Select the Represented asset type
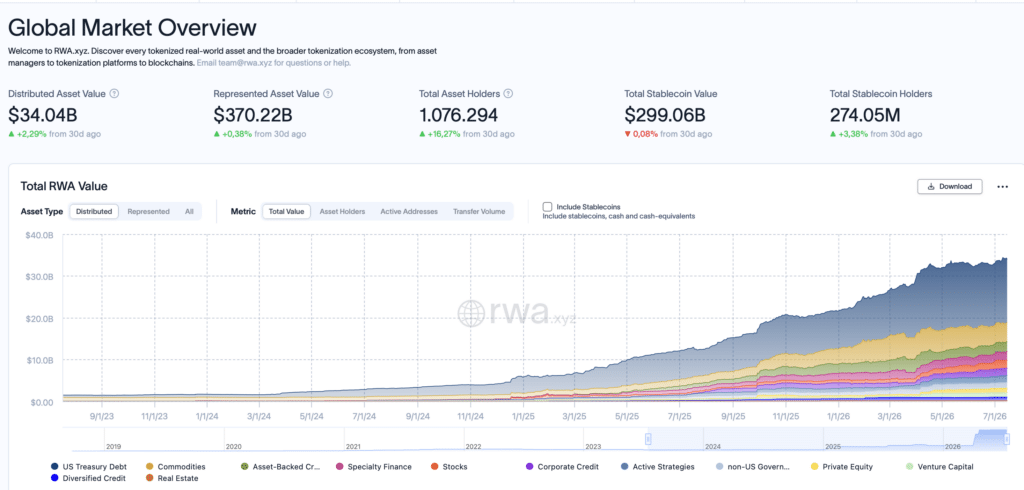 pyautogui.click(x=148, y=212)
